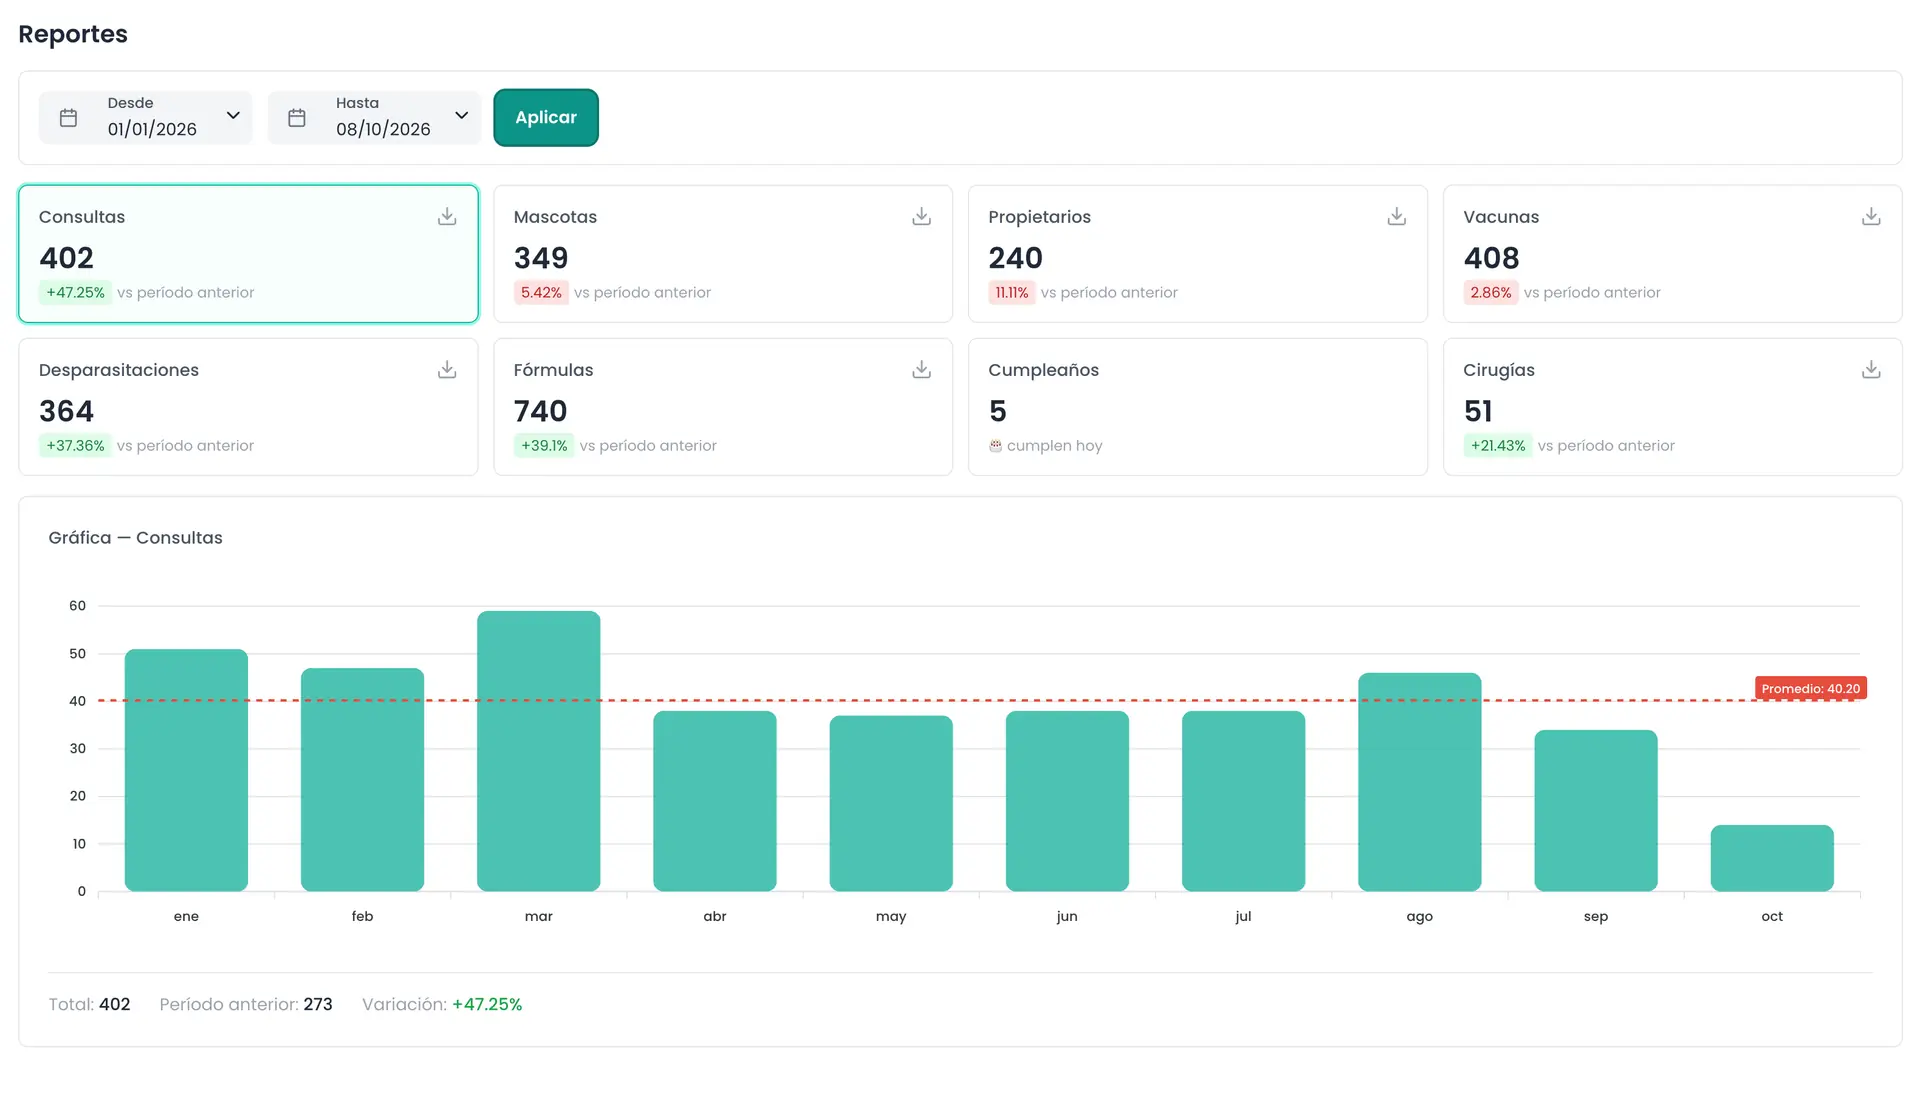Click the jun bar in chart
The image size is (1920, 1097).
1067,801
